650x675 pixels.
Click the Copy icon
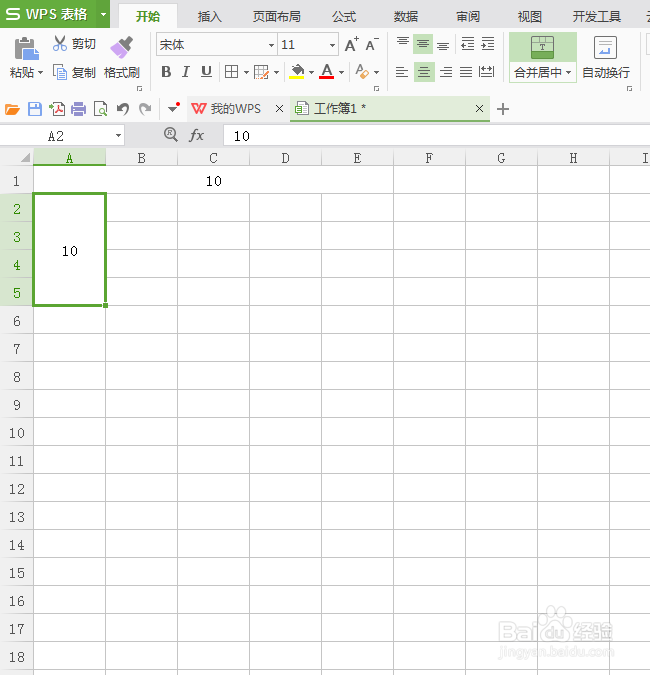coord(60,72)
